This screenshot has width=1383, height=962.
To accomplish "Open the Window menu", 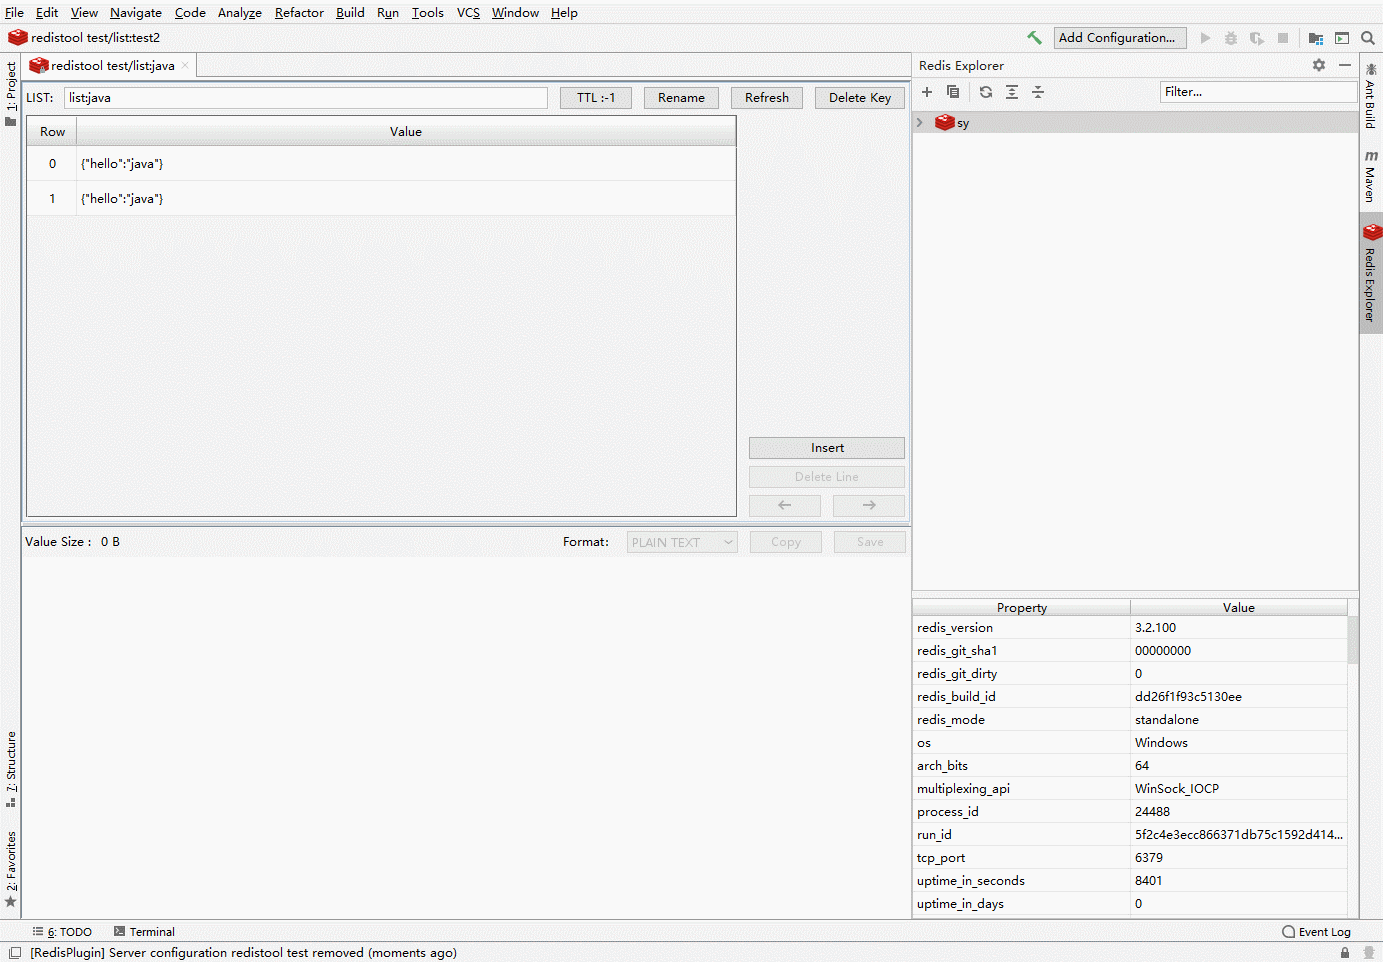I will 515,13.
